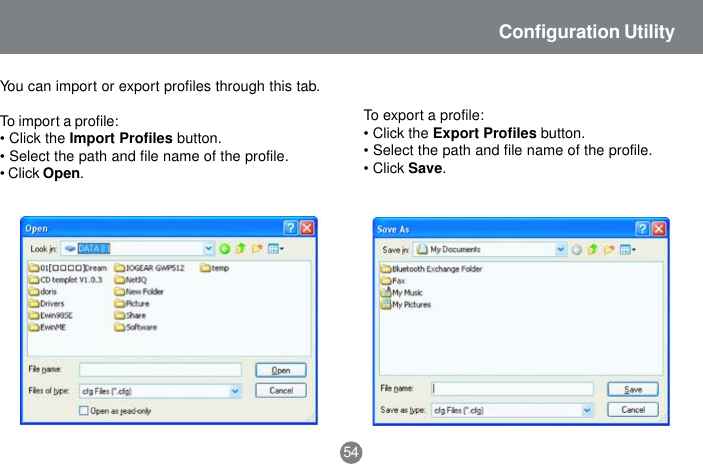Open Views menu icon in Open dialog
Image resolution: width=703 pixels, height=464 pixels.
click(x=275, y=248)
